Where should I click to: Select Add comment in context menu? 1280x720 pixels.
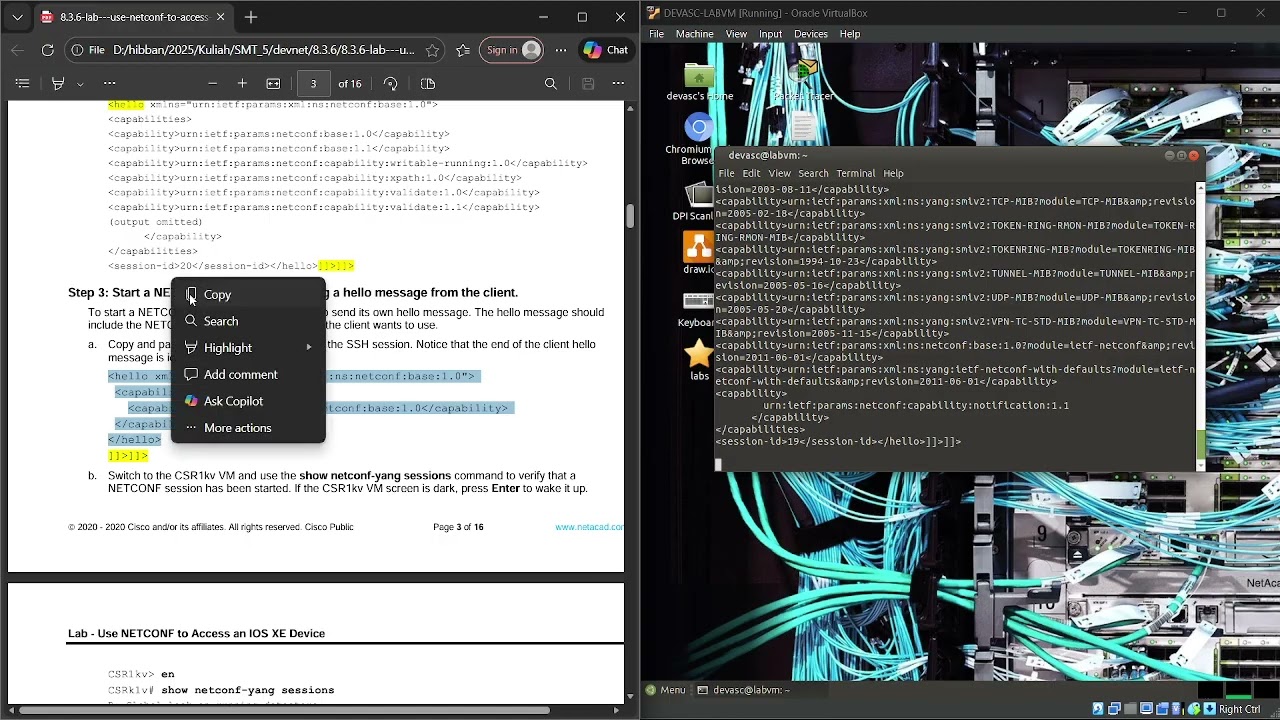[248, 374]
